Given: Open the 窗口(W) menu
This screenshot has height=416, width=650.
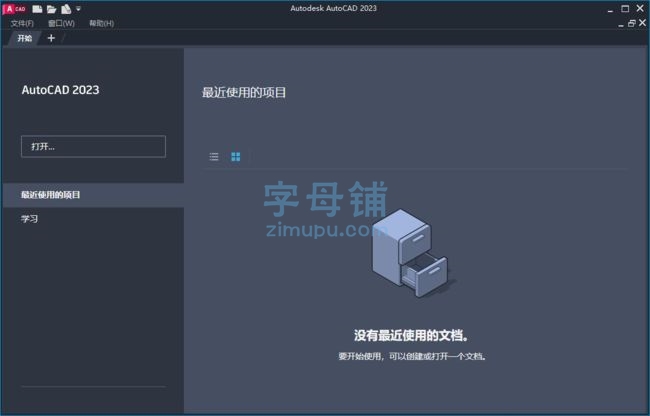Looking at the screenshot, I should (x=61, y=23).
